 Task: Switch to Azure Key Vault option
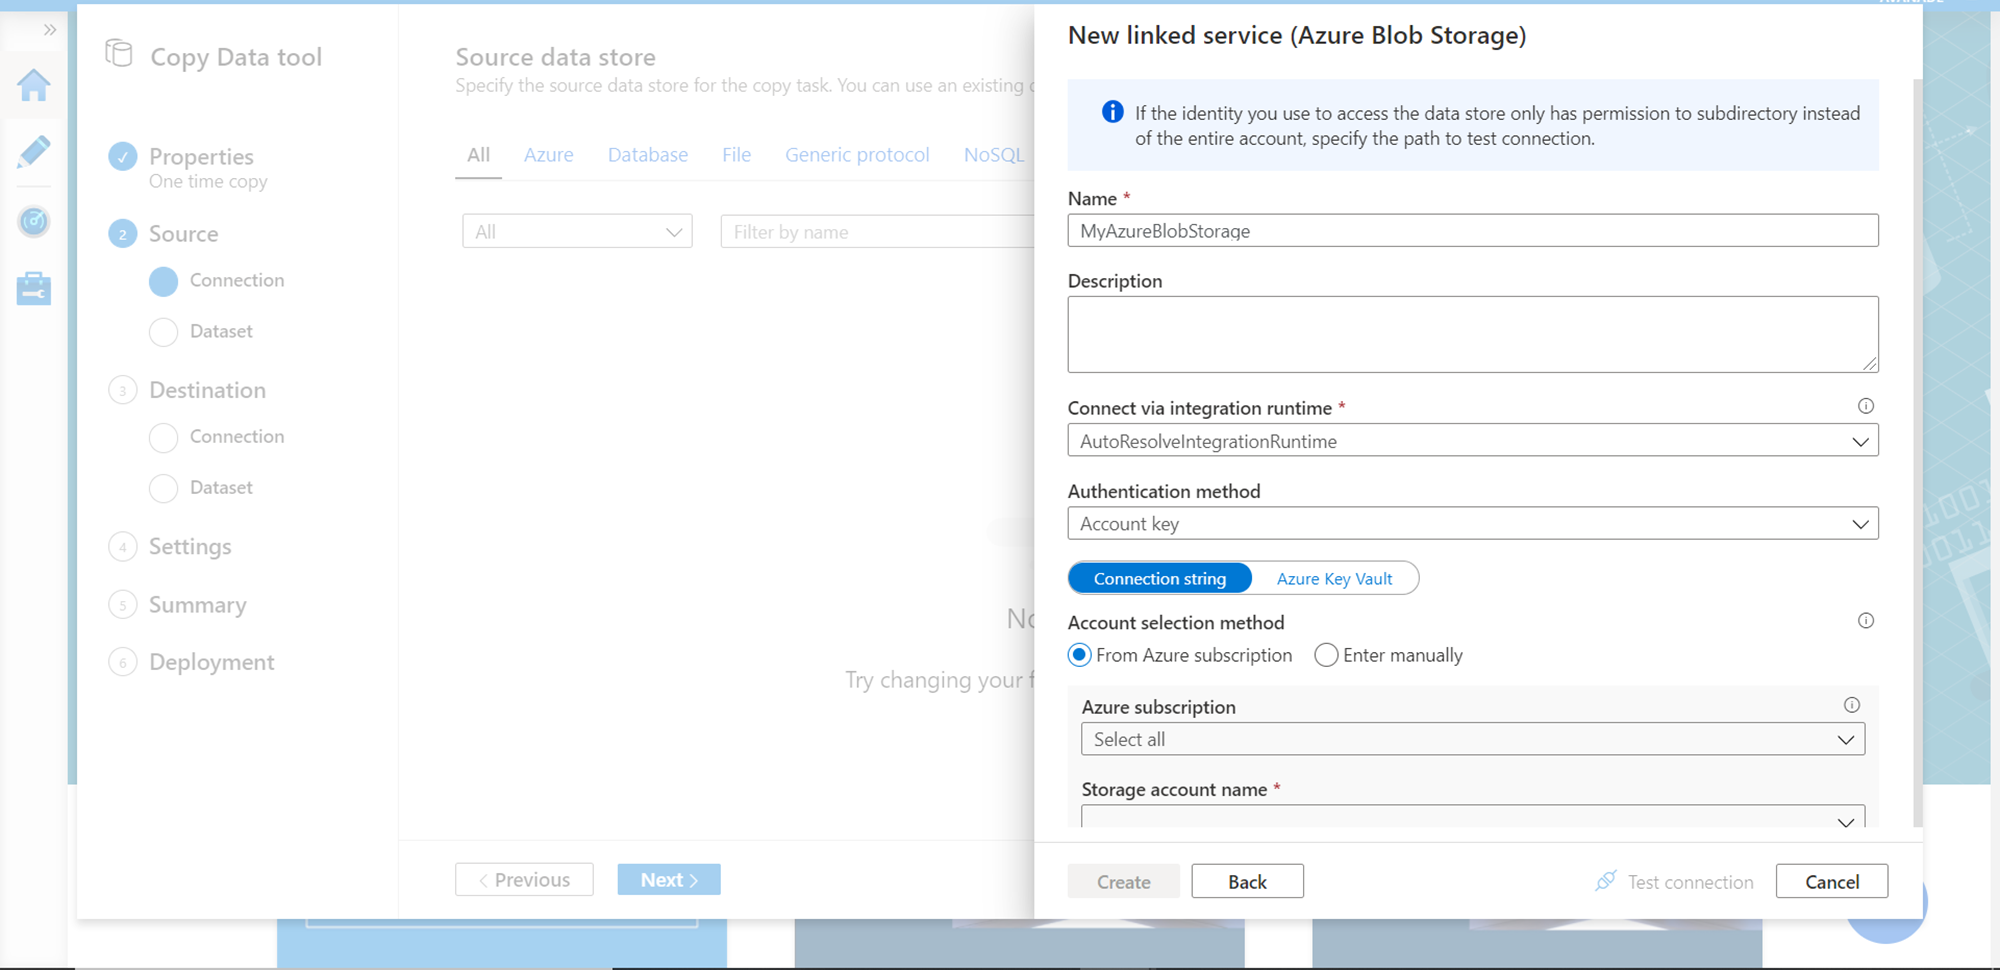click(1334, 579)
